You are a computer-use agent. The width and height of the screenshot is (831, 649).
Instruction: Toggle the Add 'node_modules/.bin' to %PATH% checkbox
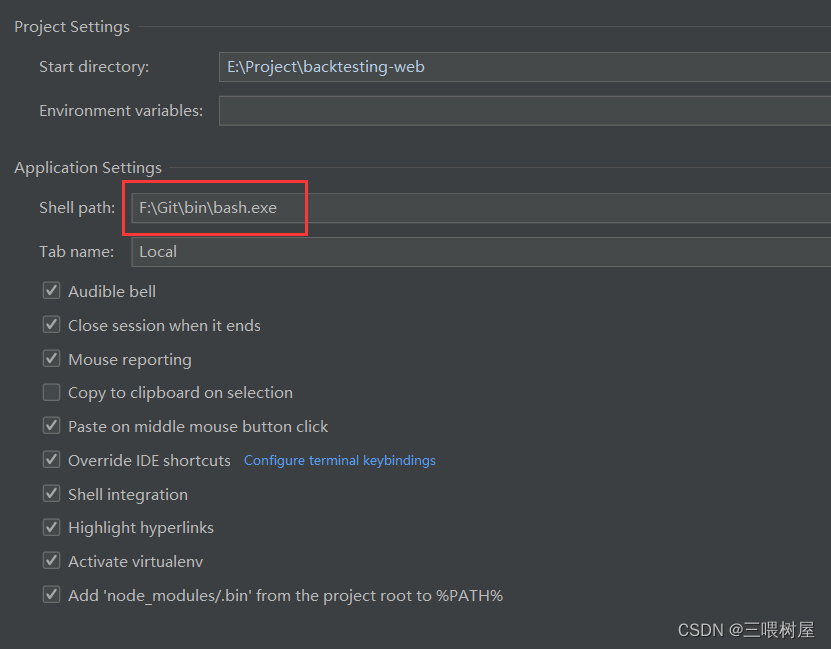pyautogui.click(x=51, y=595)
